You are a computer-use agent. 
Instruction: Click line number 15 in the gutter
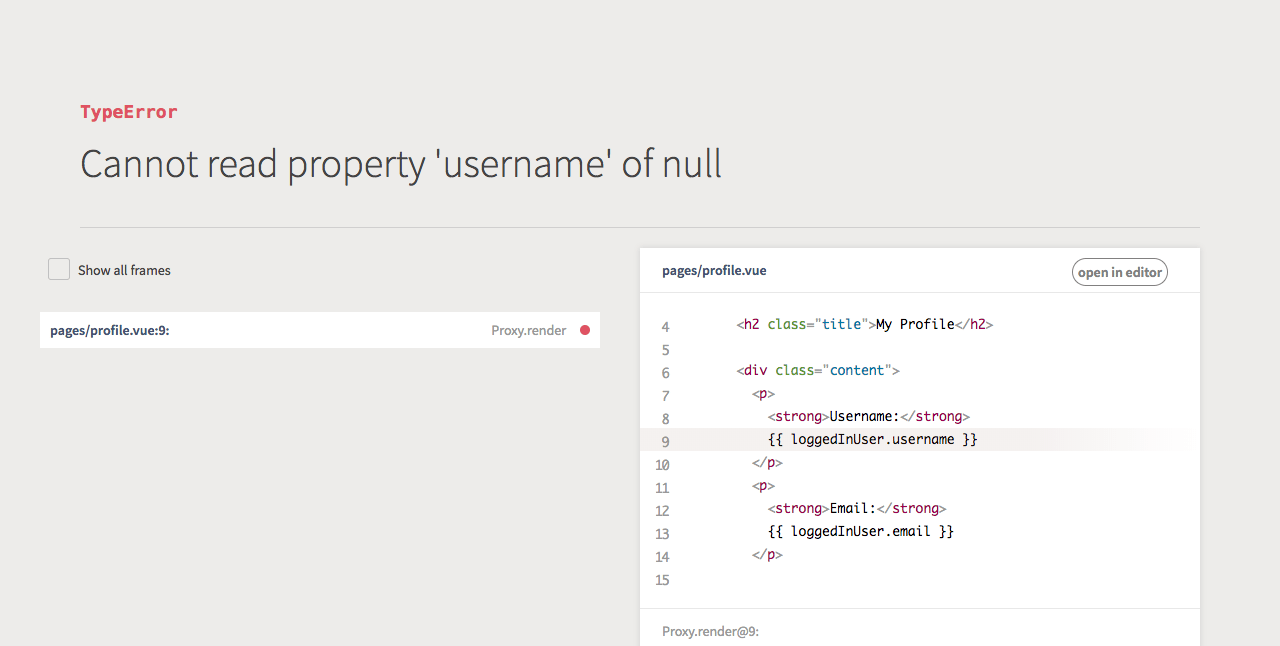pos(662,580)
